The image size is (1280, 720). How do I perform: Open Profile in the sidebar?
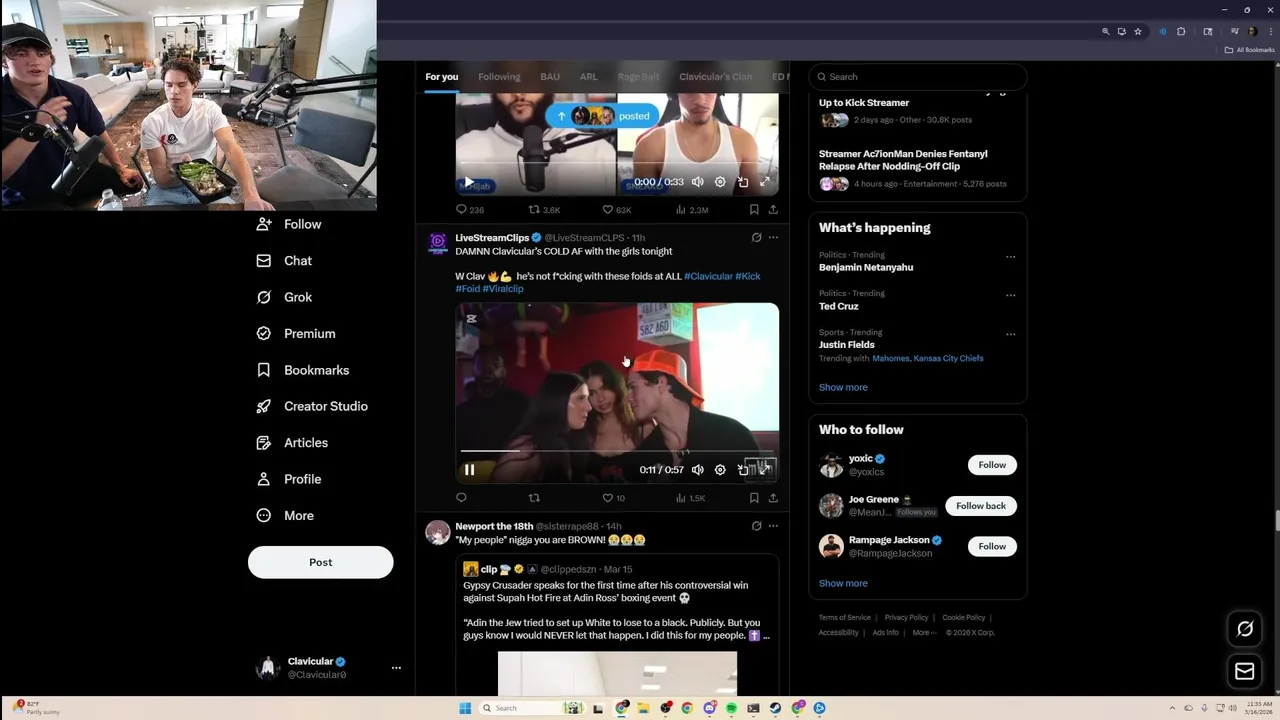[289, 479]
